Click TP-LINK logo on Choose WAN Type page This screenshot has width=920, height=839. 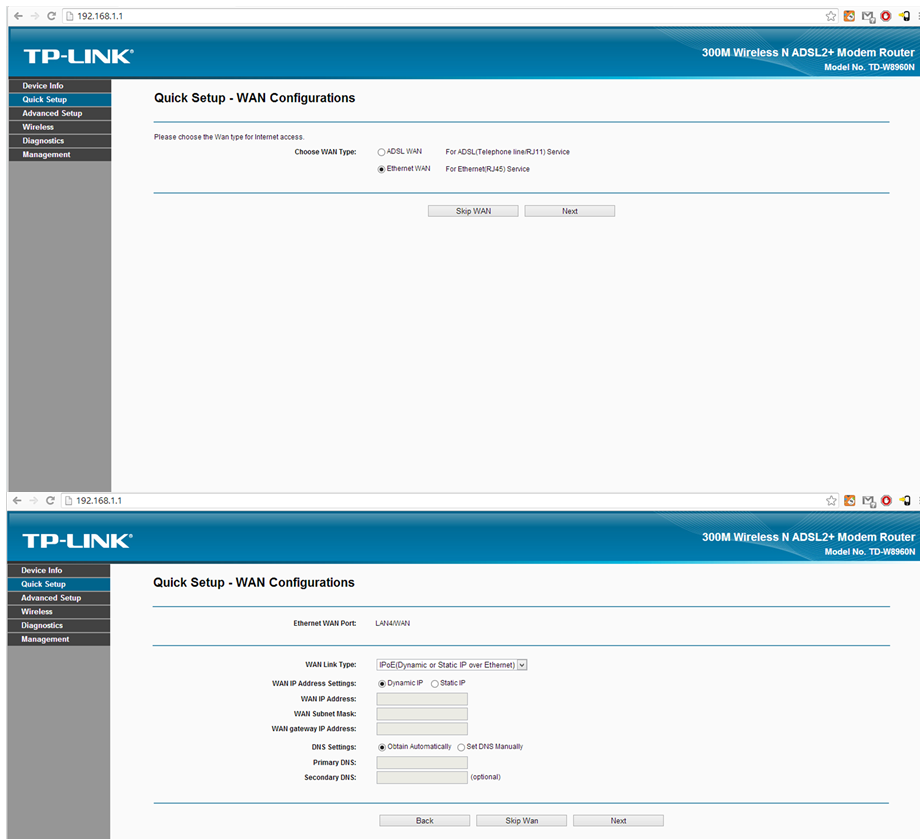pos(78,56)
